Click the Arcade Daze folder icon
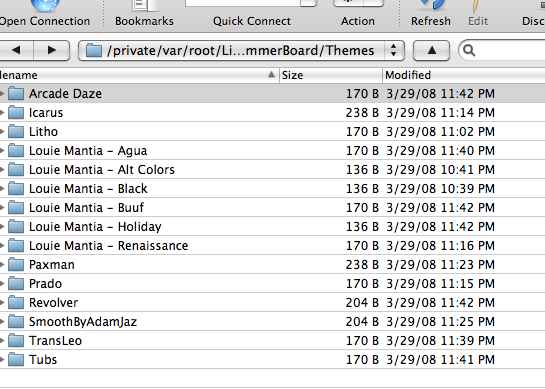Image resolution: width=545 pixels, height=389 pixels. (16, 93)
